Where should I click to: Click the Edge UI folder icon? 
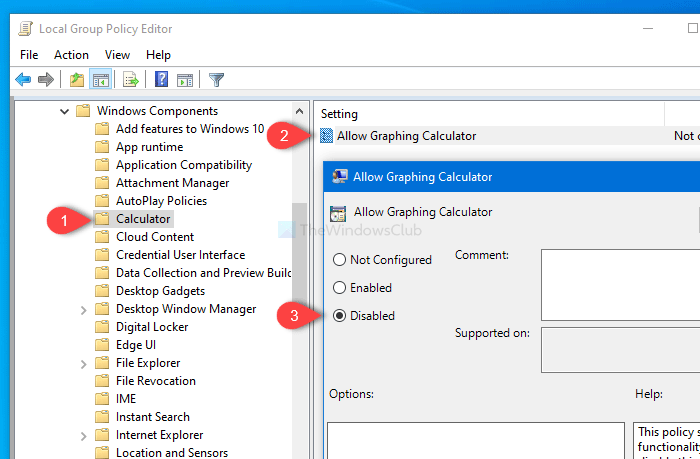[102, 345]
